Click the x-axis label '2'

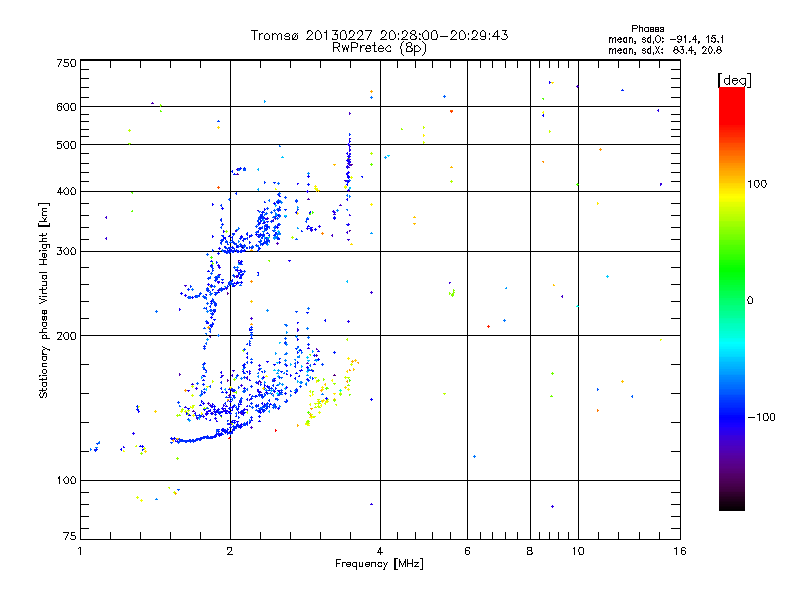[x=230, y=551]
